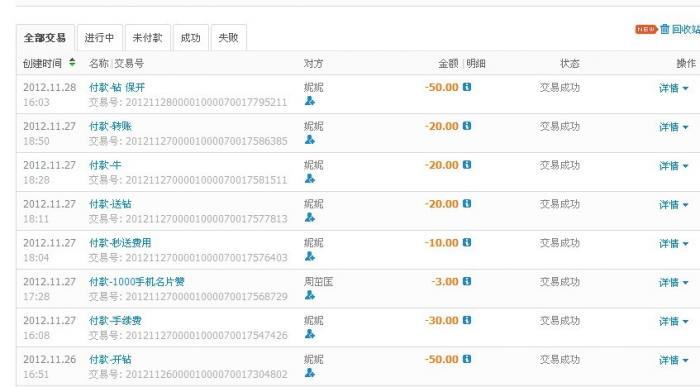Image resolution: width=700 pixels, height=387 pixels.
Task: Open detail icon beside -30.00 amount
Action: point(467,320)
